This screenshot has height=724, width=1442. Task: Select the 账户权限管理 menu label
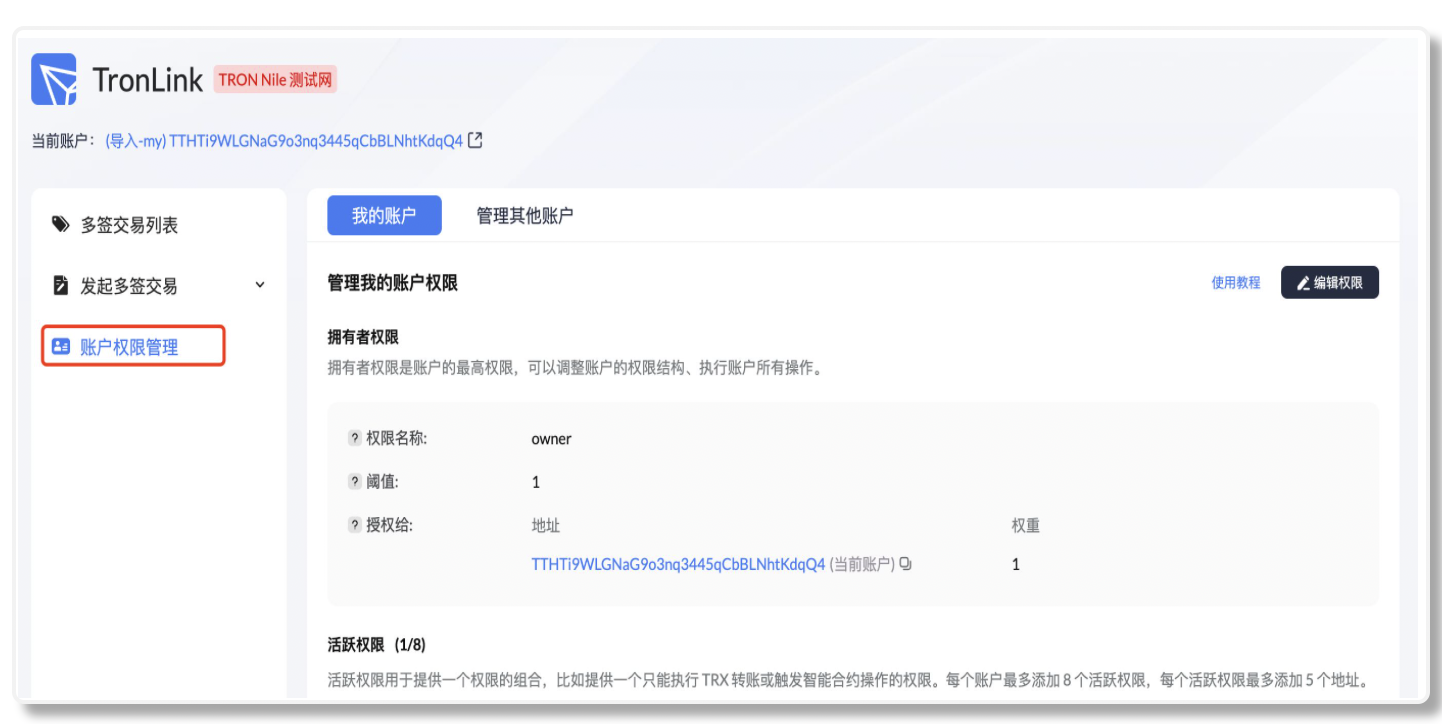(129, 347)
